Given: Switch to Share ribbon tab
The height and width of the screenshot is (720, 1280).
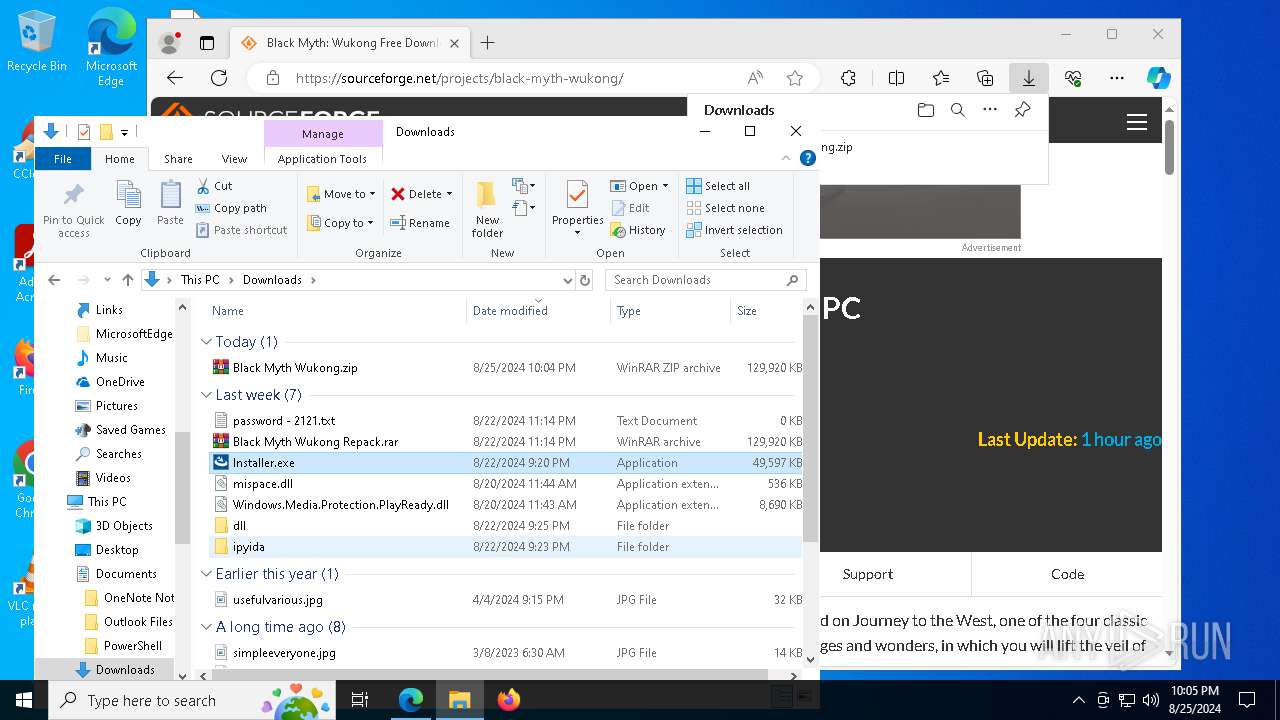Looking at the screenshot, I should (178, 158).
